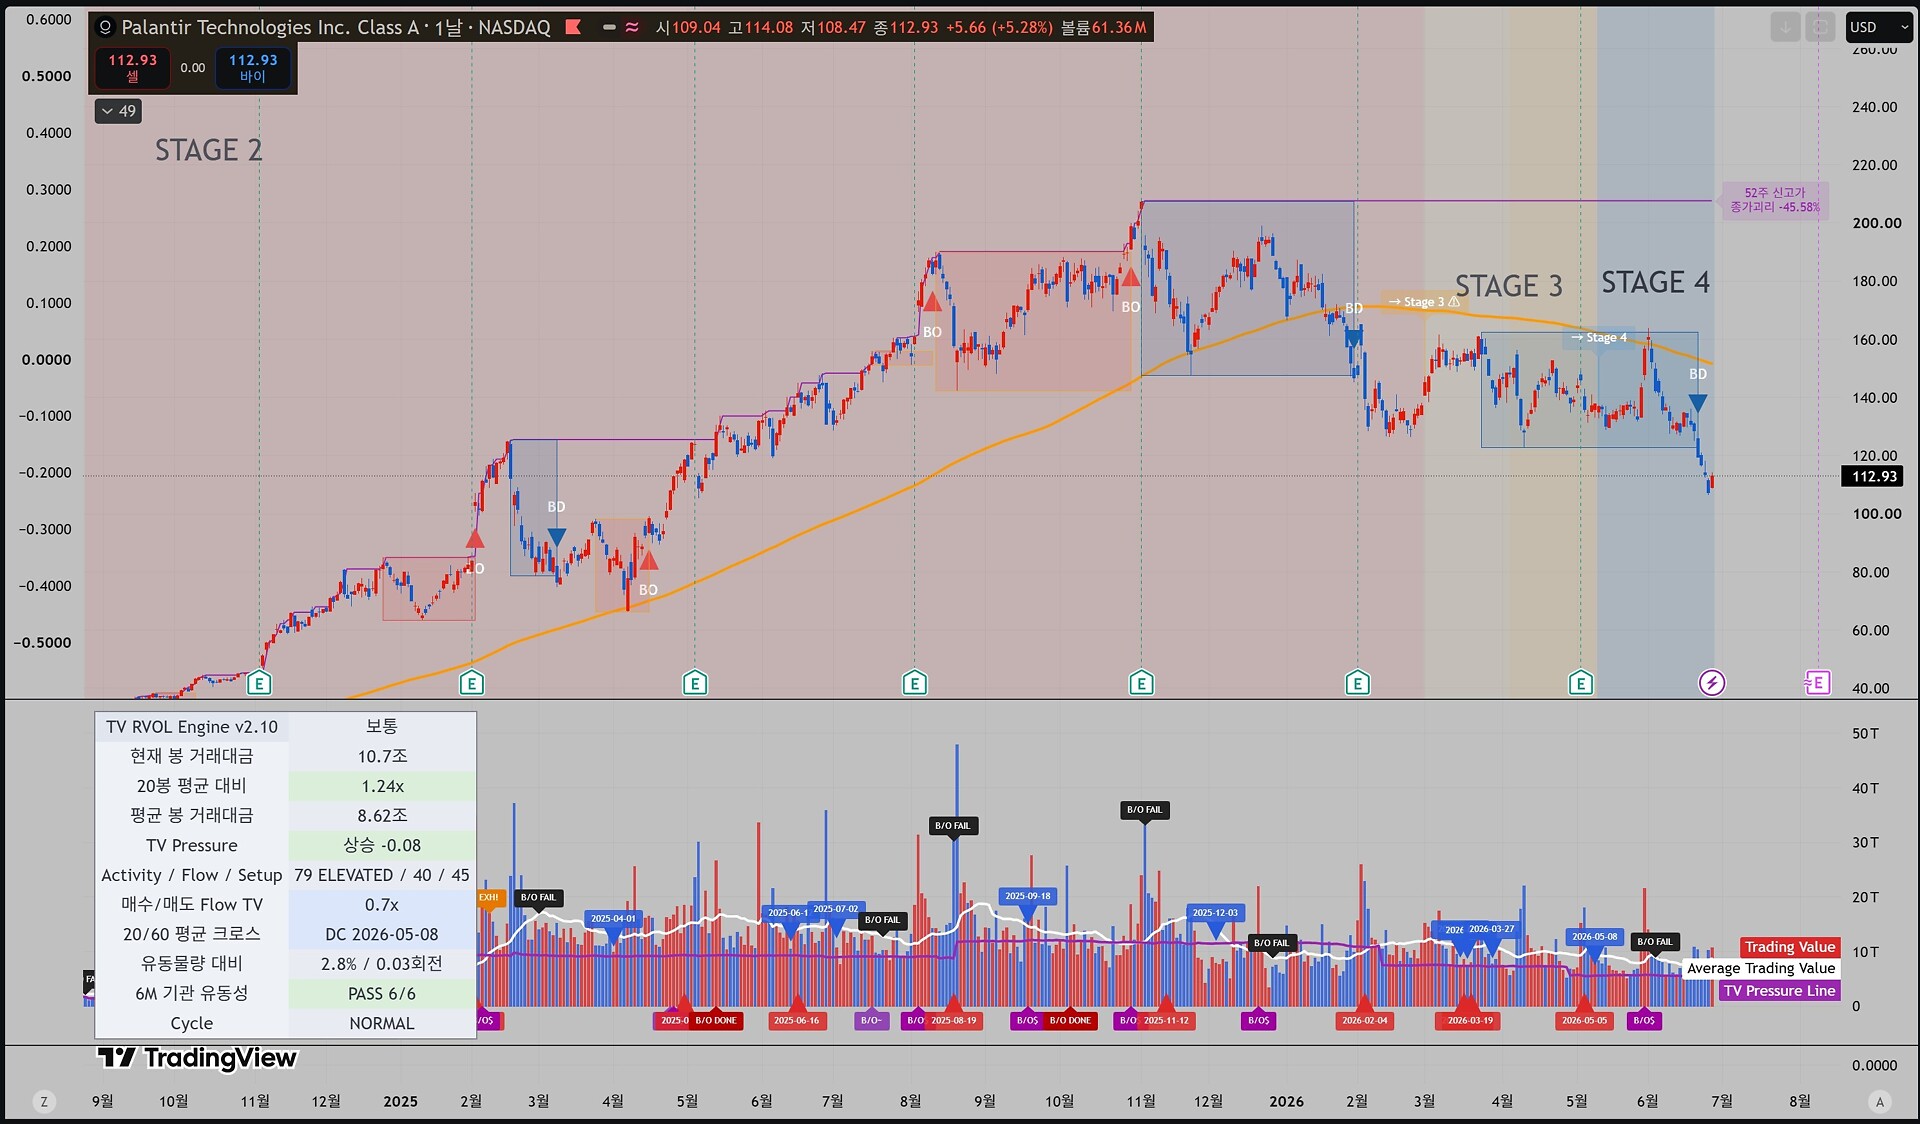Click the purple B/O− label in volume pane
This screenshot has width=1920, height=1124.
(872, 1021)
